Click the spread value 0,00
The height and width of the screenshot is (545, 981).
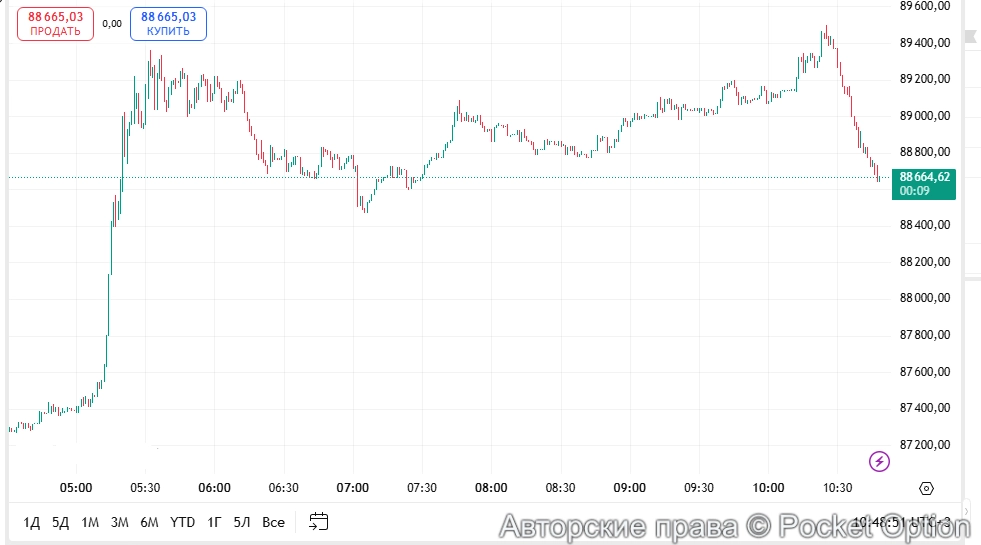112,24
